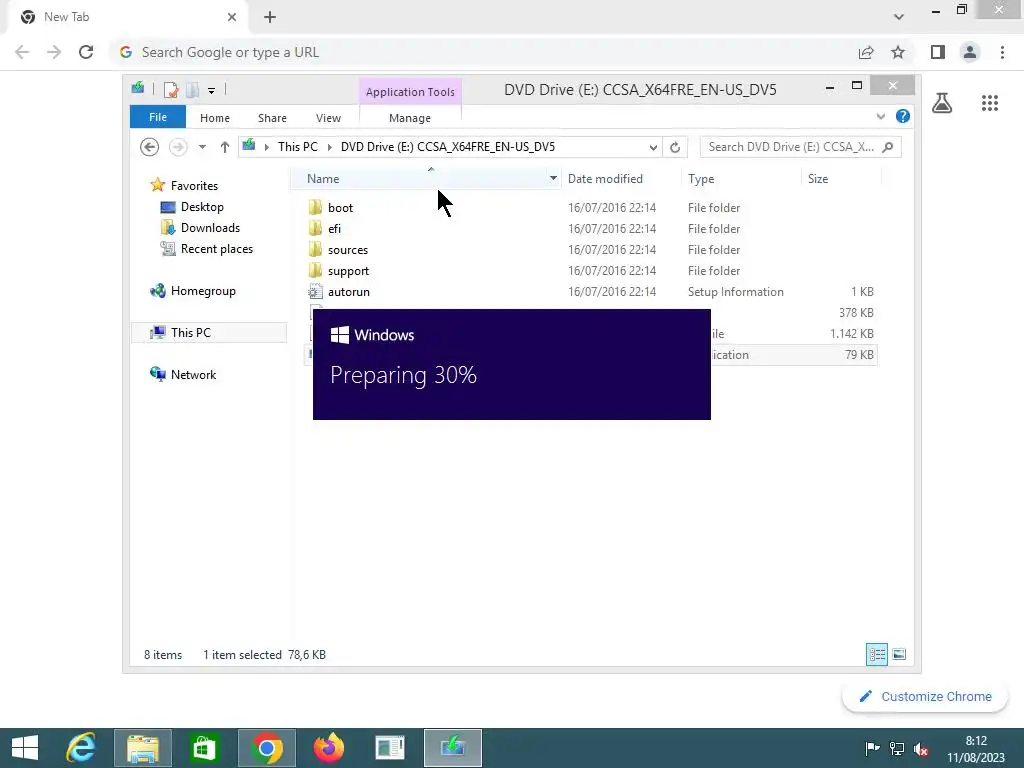The height and width of the screenshot is (768, 1024).
Task: Click the Application Tools tab header
Action: pyautogui.click(x=410, y=92)
